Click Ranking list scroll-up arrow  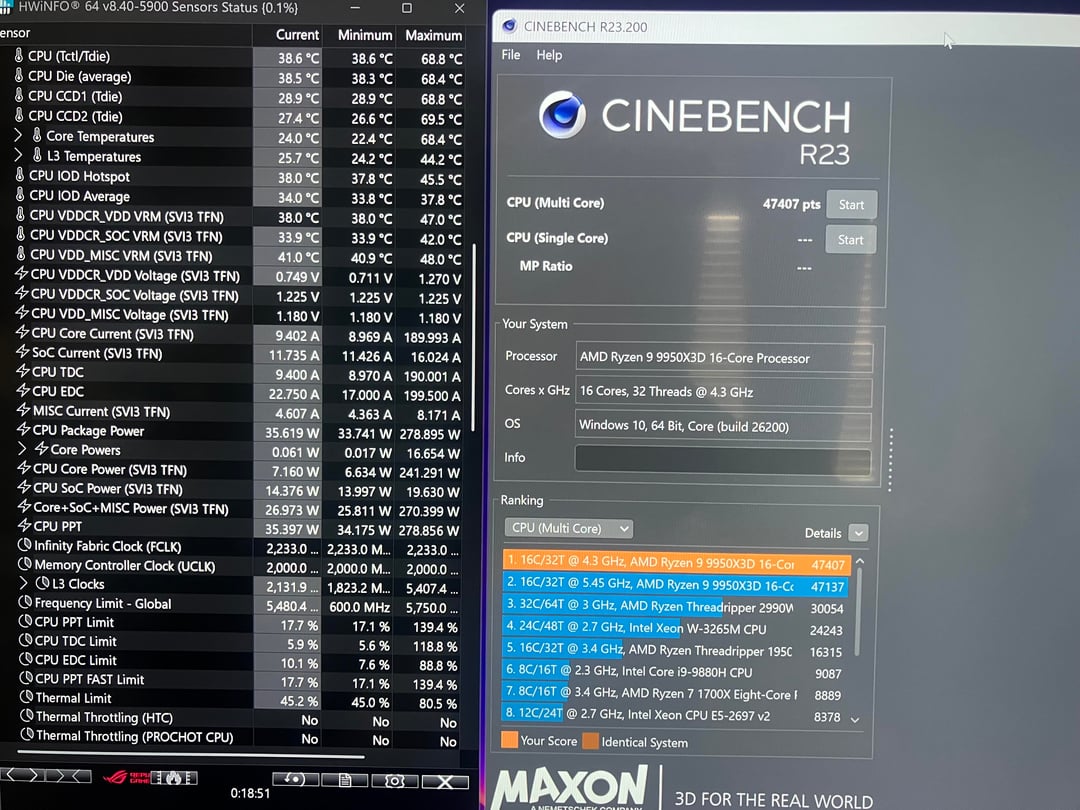point(860,561)
